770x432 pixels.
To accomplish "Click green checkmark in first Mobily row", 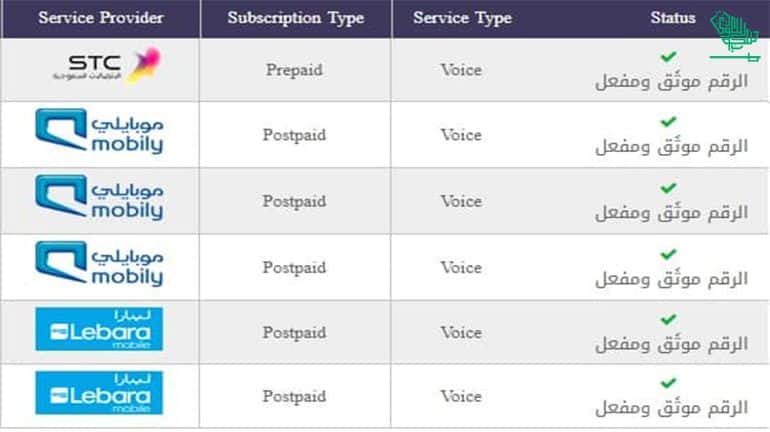I will click(x=668, y=122).
